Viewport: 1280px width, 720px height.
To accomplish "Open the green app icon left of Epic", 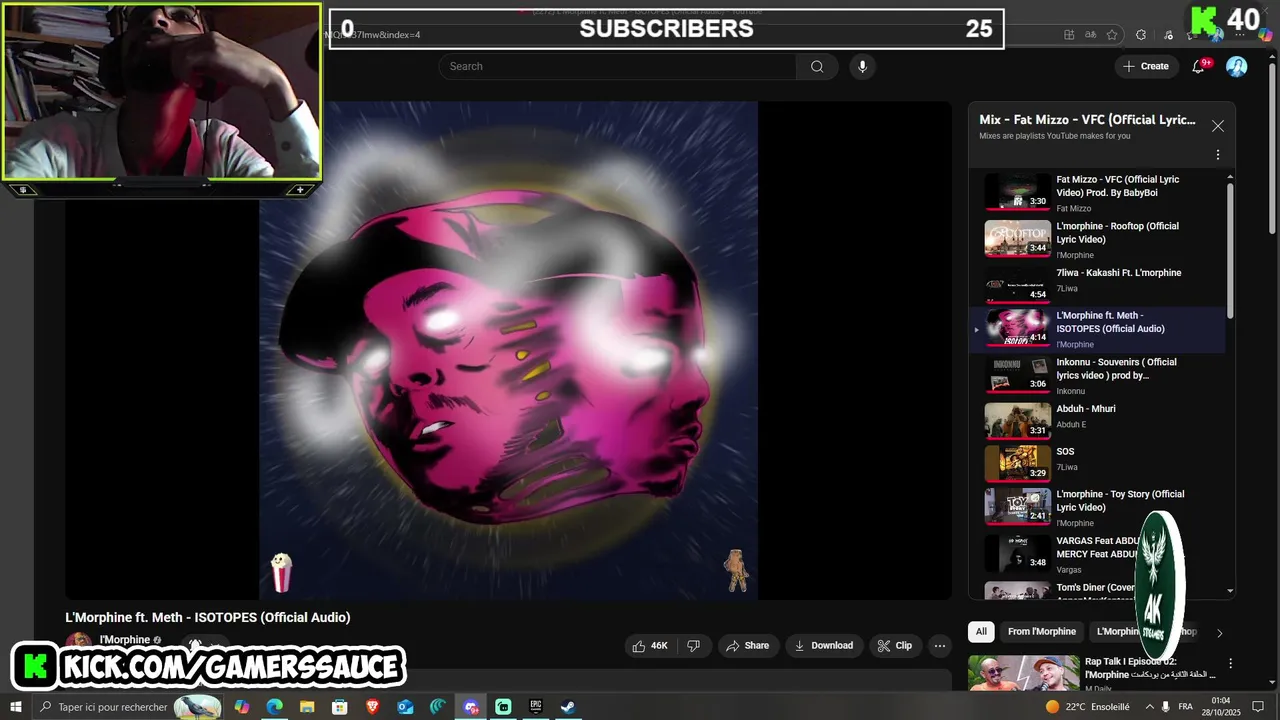I will [503, 707].
